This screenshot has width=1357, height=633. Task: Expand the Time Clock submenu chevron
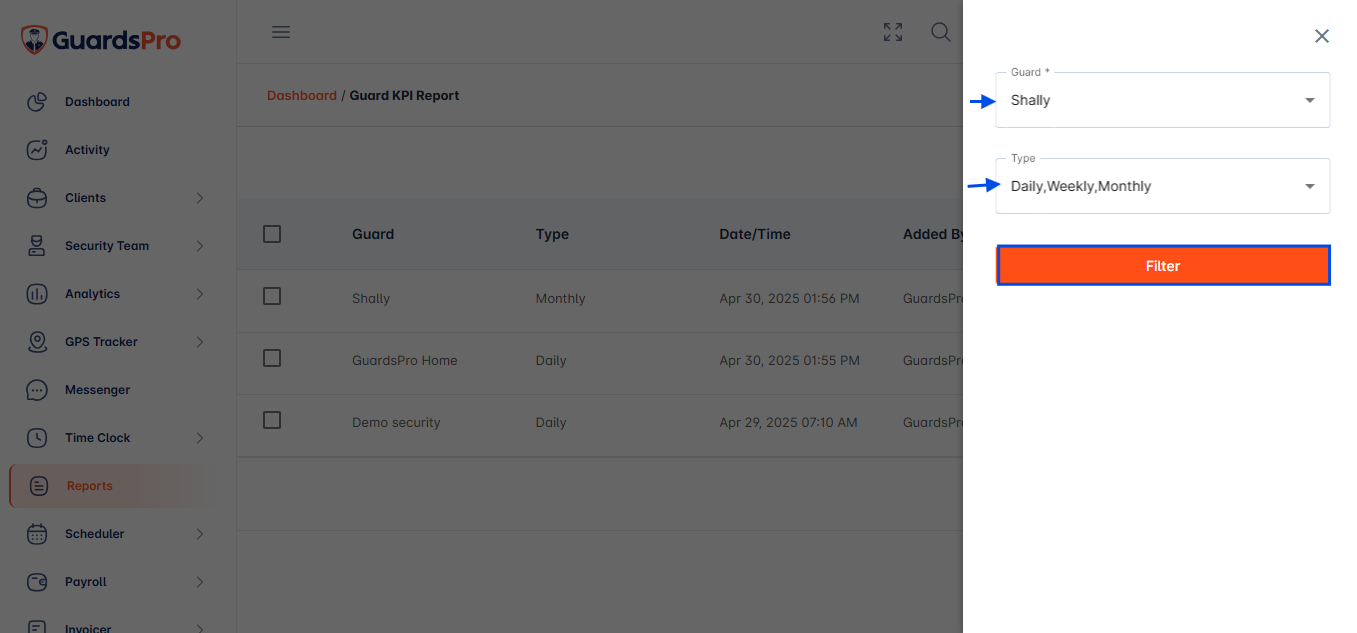tap(200, 438)
